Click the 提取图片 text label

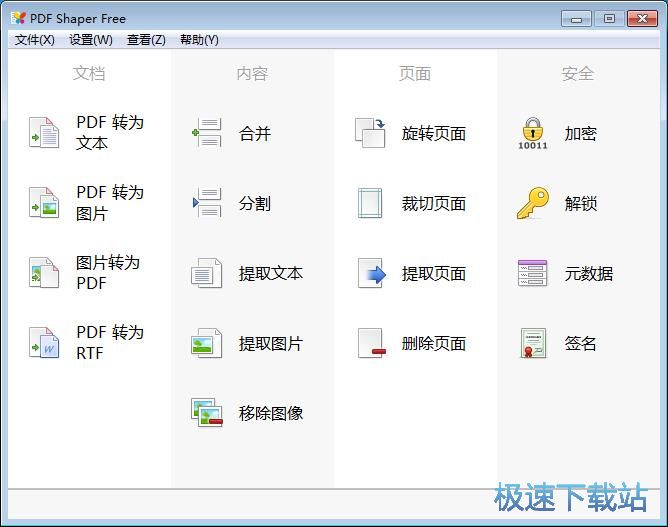click(x=271, y=343)
